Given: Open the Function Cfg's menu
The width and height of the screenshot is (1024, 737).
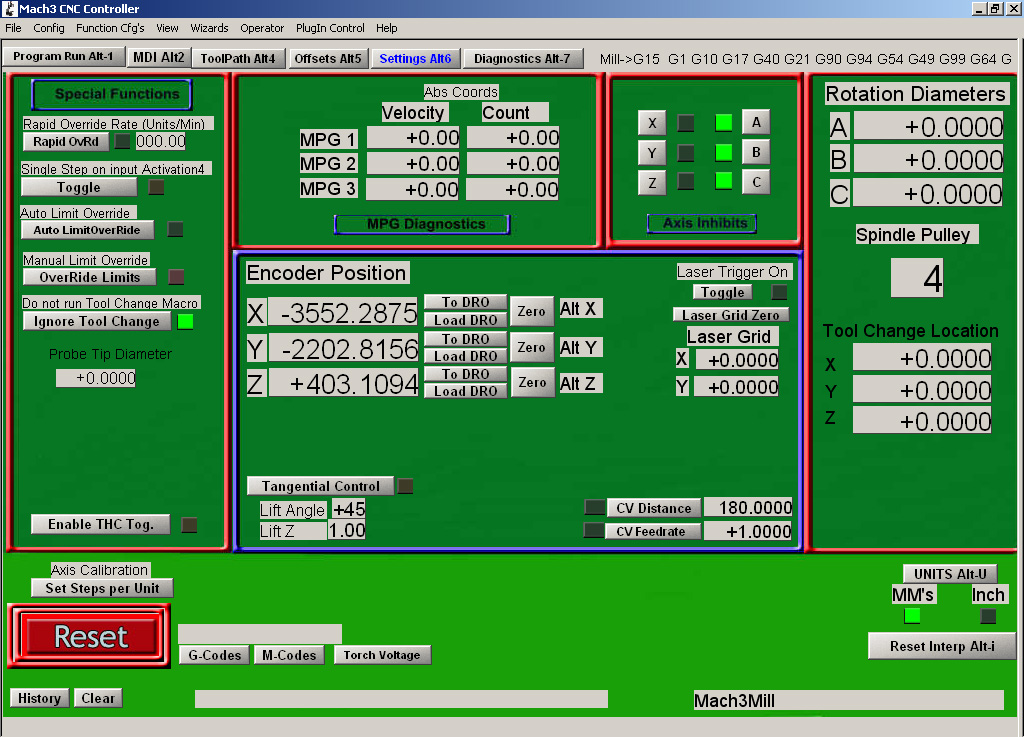Looking at the screenshot, I should 110,28.
